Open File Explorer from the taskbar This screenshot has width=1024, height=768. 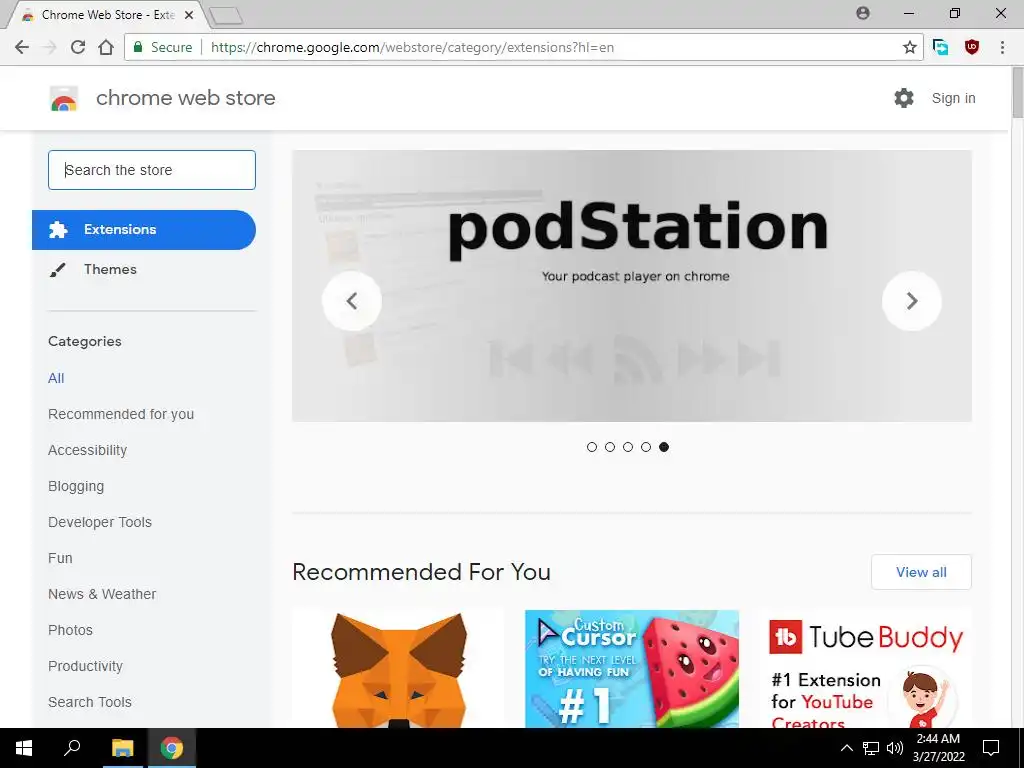(x=122, y=748)
